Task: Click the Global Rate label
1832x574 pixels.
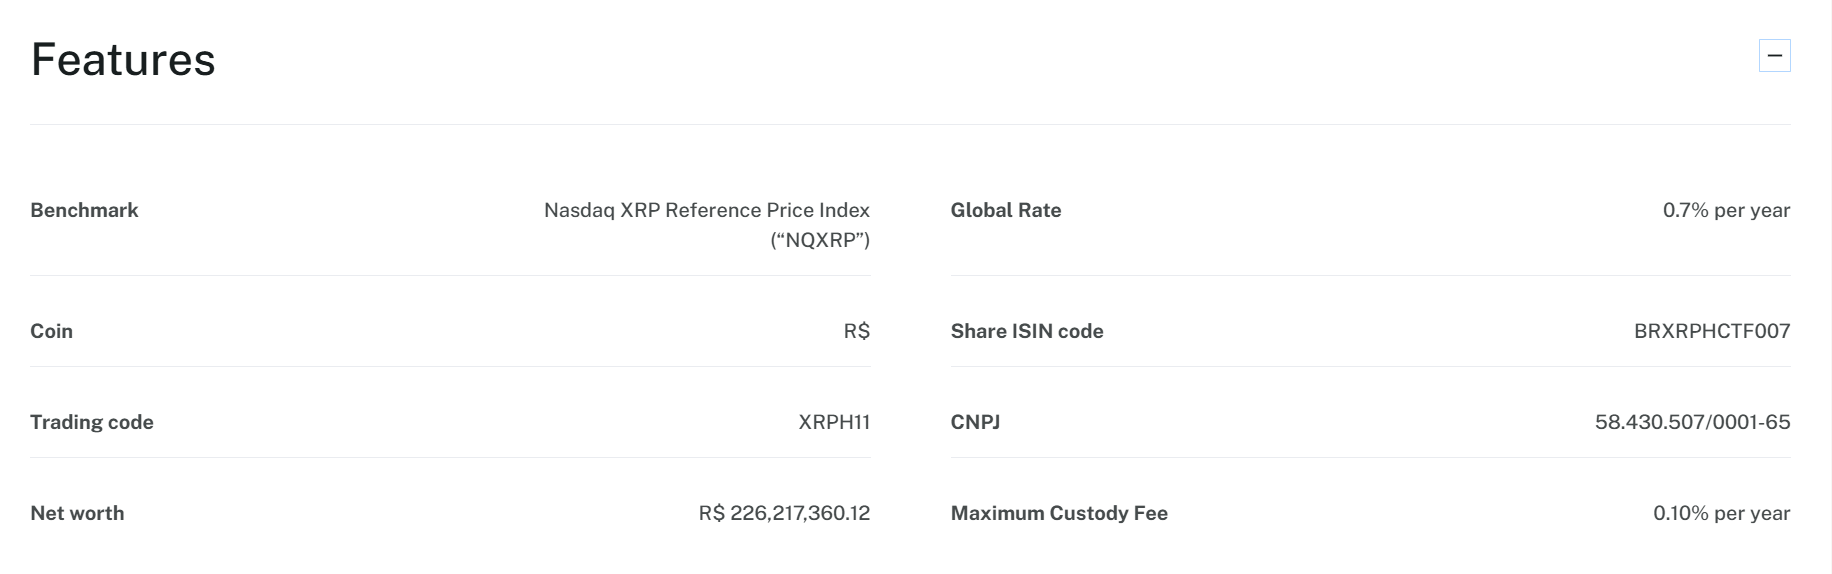Action: pos(1006,210)
